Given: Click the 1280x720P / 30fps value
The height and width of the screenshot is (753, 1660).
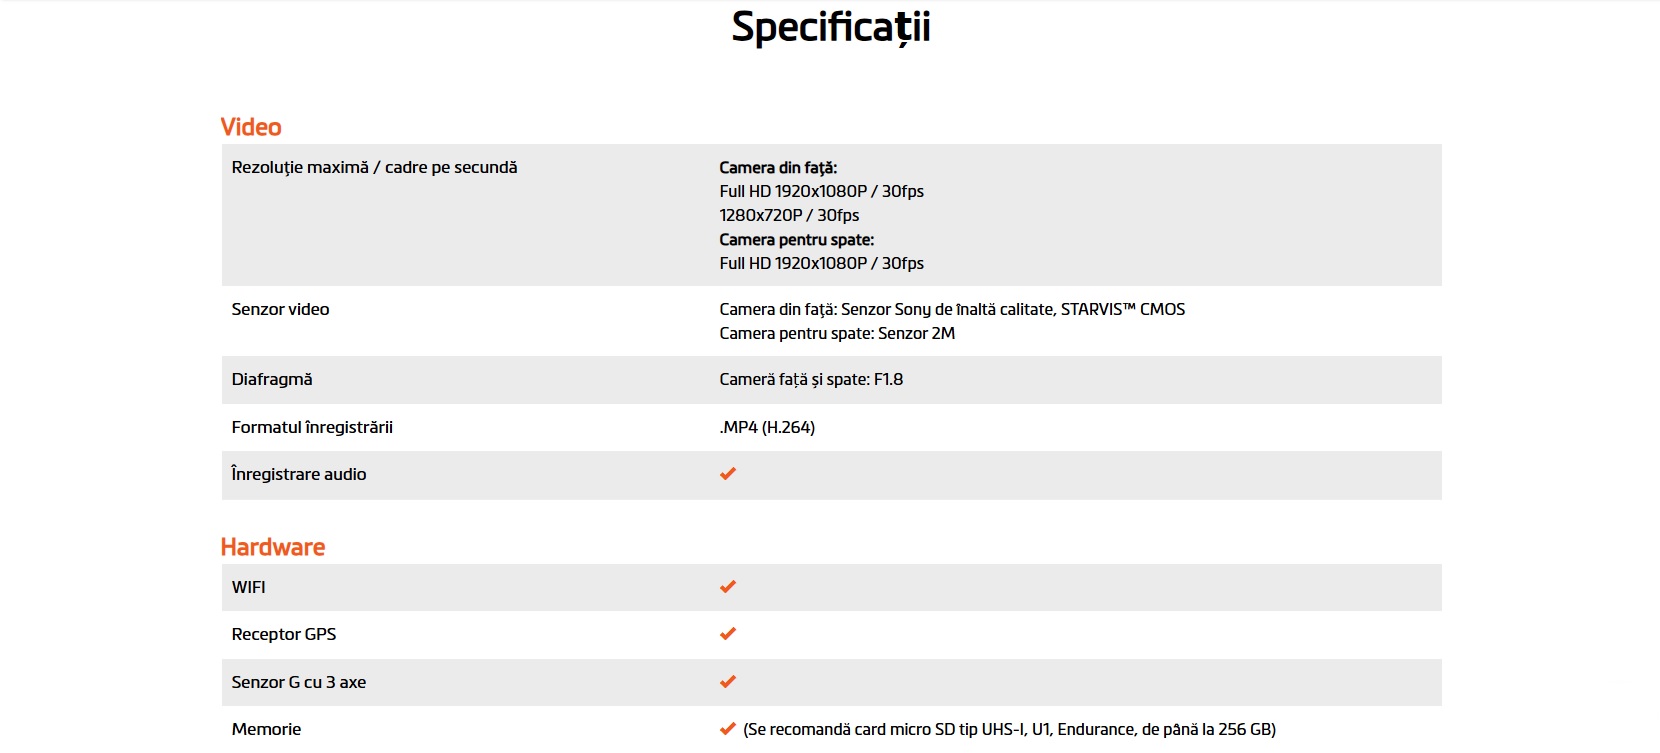Looking at the screenshot, I should tap(789, 215).
